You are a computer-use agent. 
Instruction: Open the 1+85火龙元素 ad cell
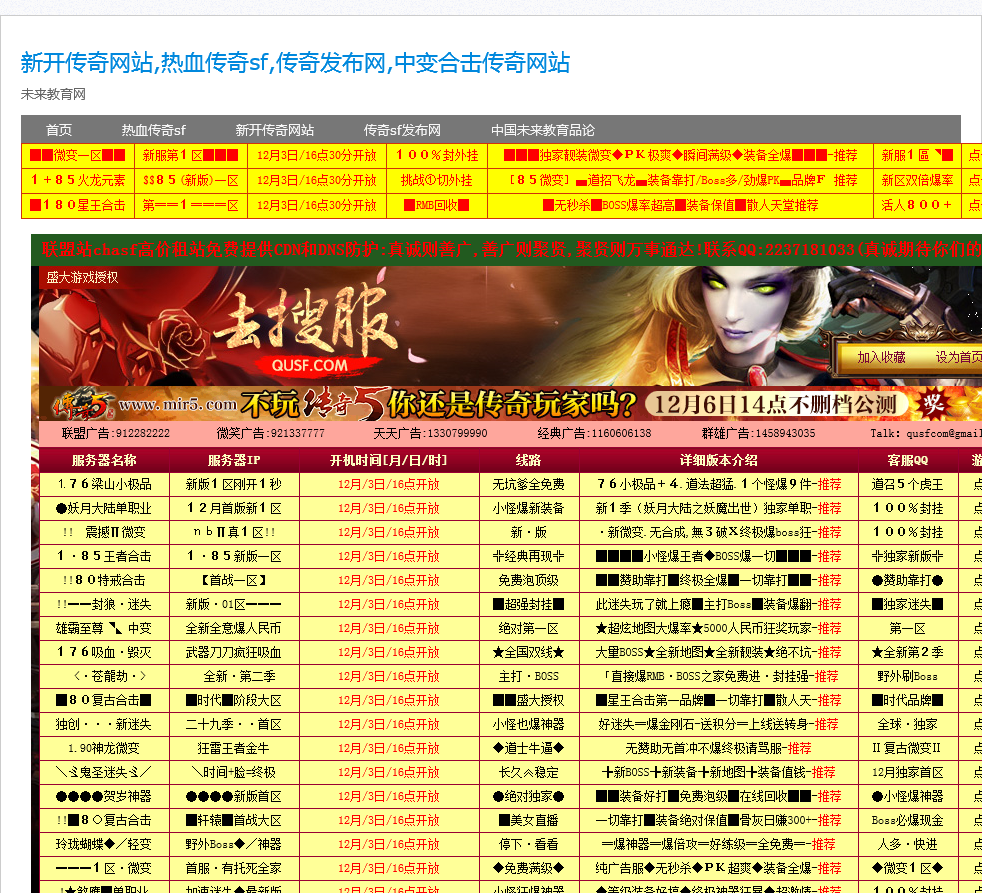78,180
